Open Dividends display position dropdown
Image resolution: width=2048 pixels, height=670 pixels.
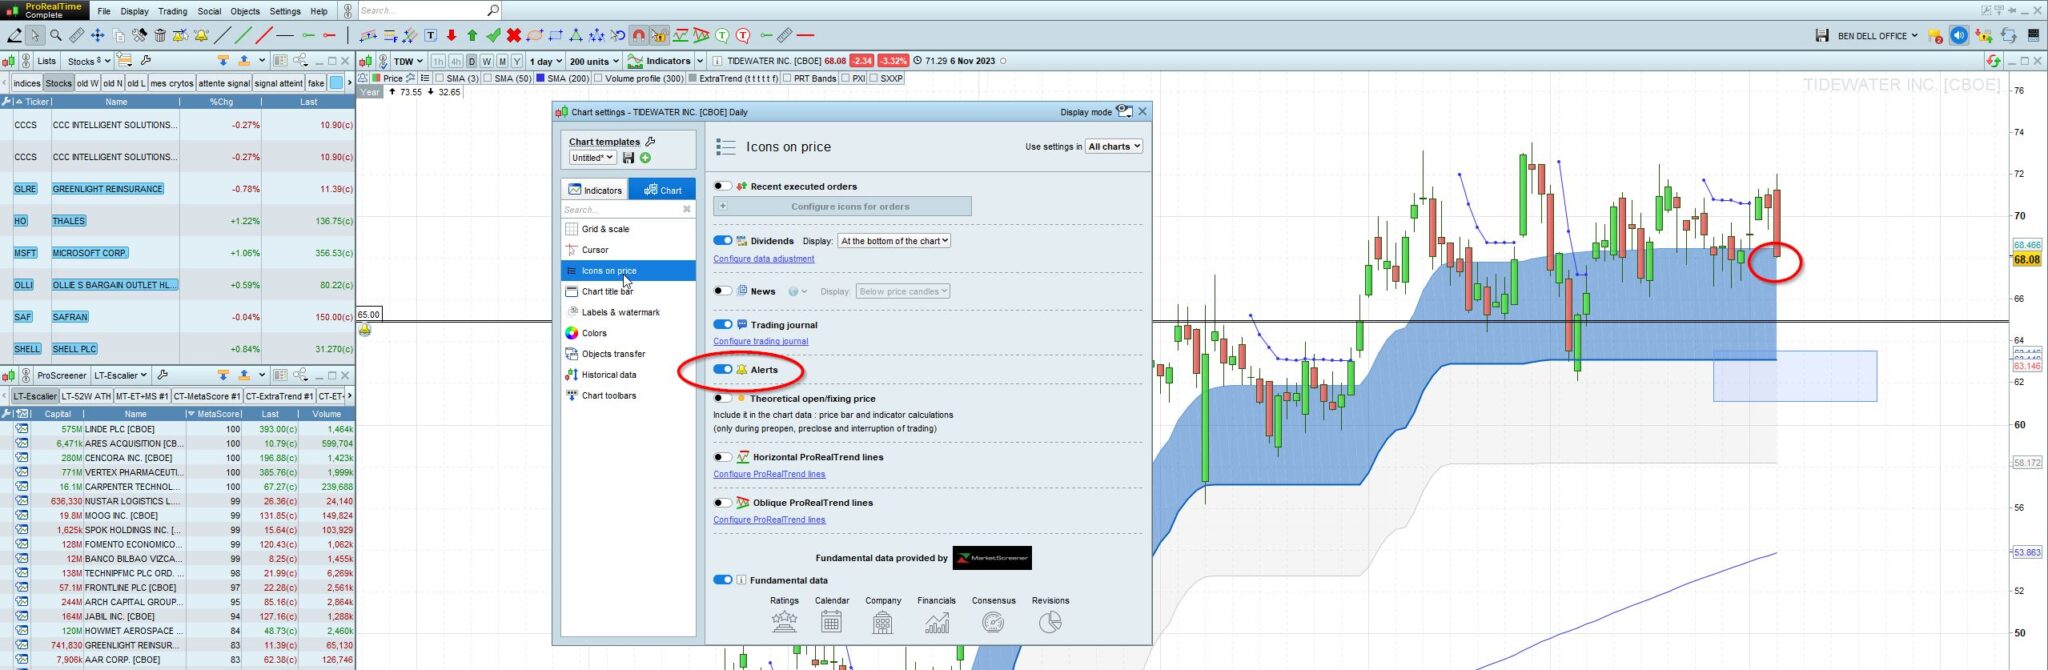click(893, 241)
